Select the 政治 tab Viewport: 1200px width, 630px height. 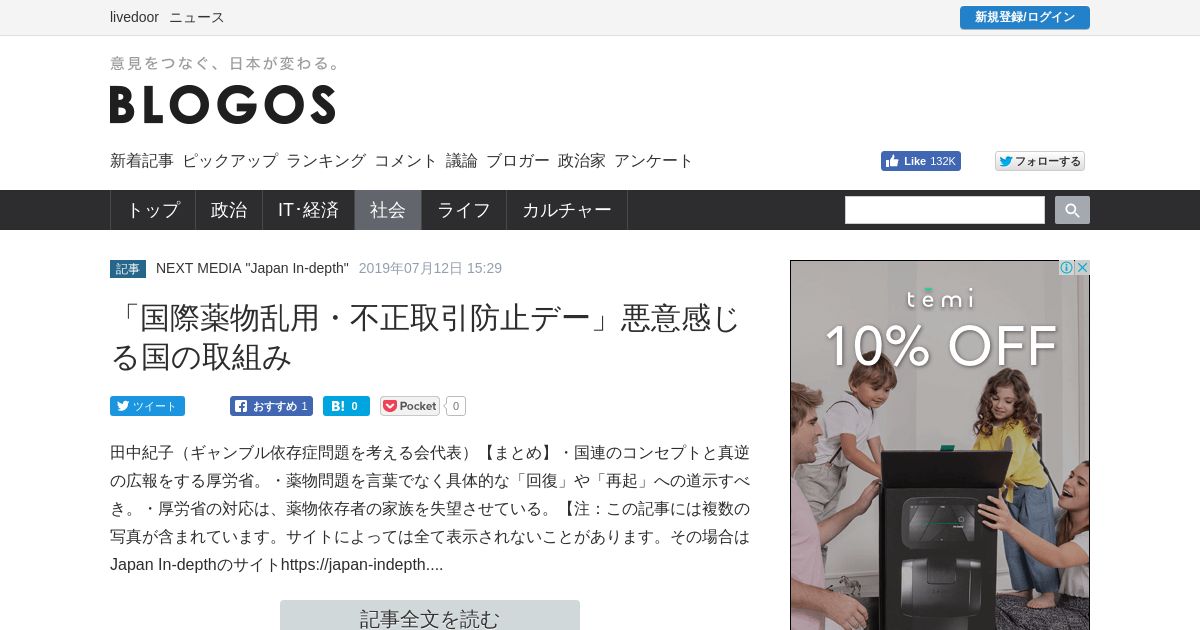tap(229, 210)
